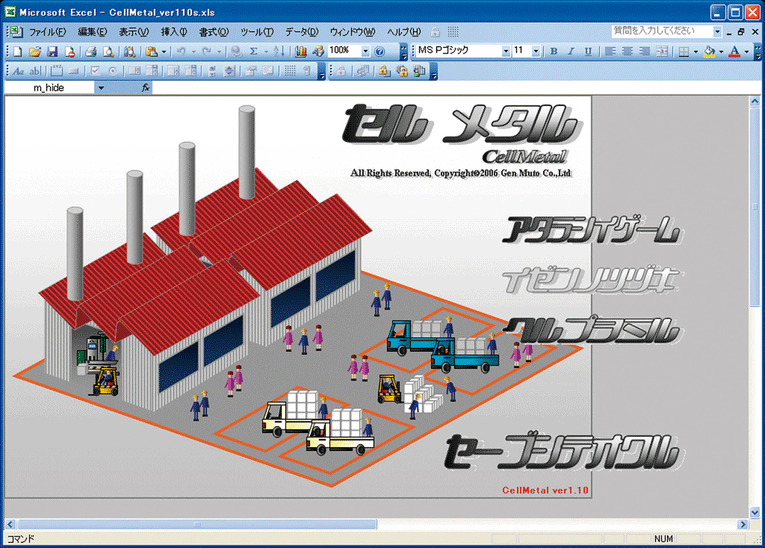Screen dimensions: 765x548
Task: Expand the 100% zoom dropdown
Action: click(365, 51)
